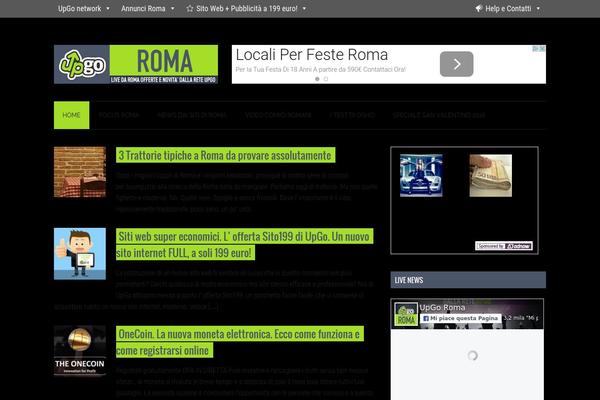
Task: Open the brick wall trattoria thumbnail
Action: (x=80, y=172)
